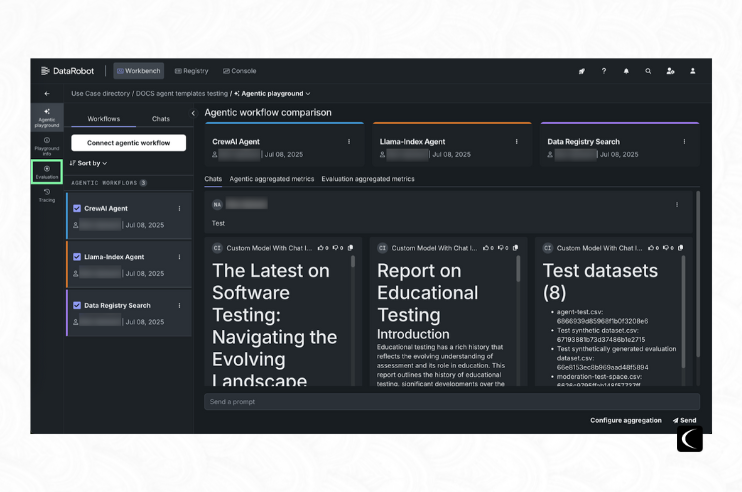Open Use Case directory breadcrumb link
742x492 pixels.
pos(100,94)
